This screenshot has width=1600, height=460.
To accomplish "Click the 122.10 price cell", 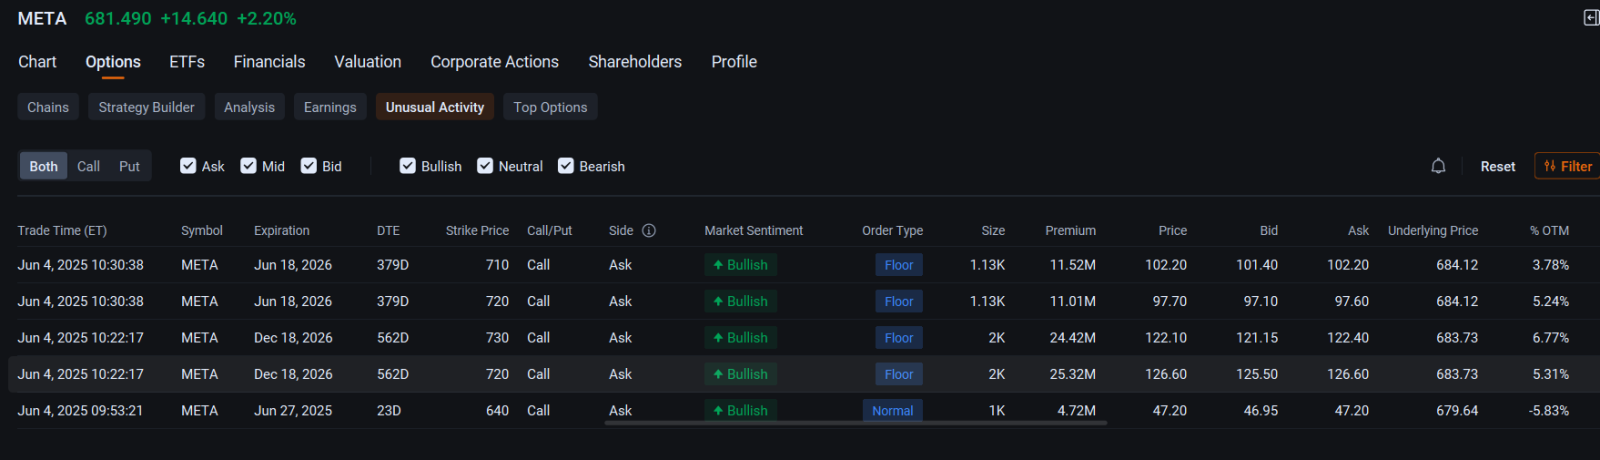I will pos(1166,338).
